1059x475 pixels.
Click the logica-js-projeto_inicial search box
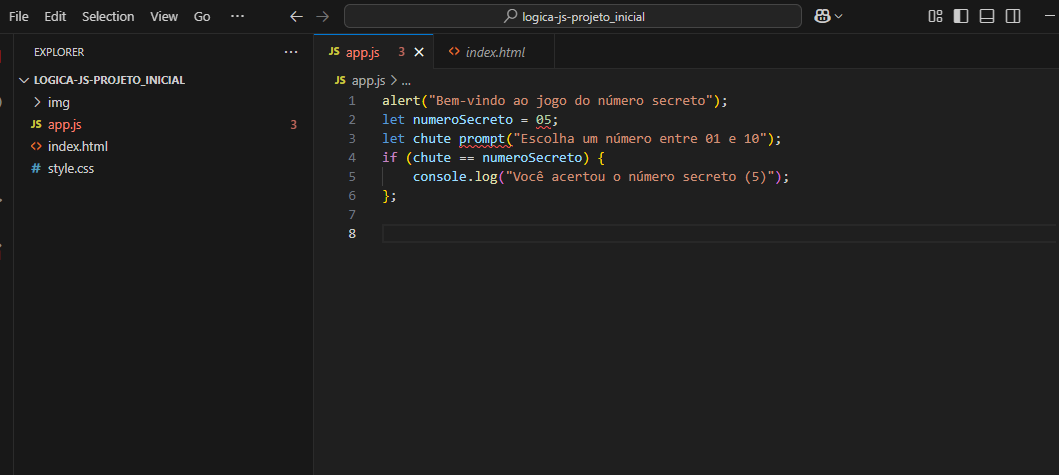[573, 16]
